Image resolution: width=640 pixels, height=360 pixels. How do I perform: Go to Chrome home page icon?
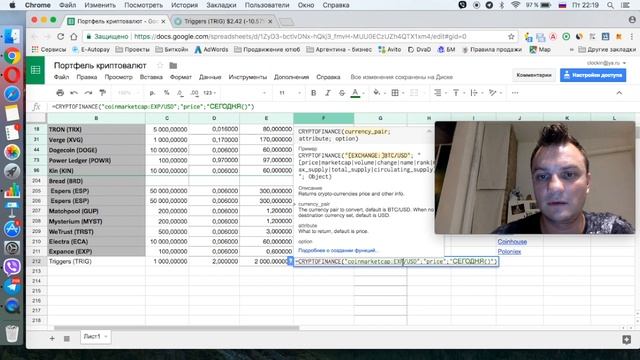[74, 36]
